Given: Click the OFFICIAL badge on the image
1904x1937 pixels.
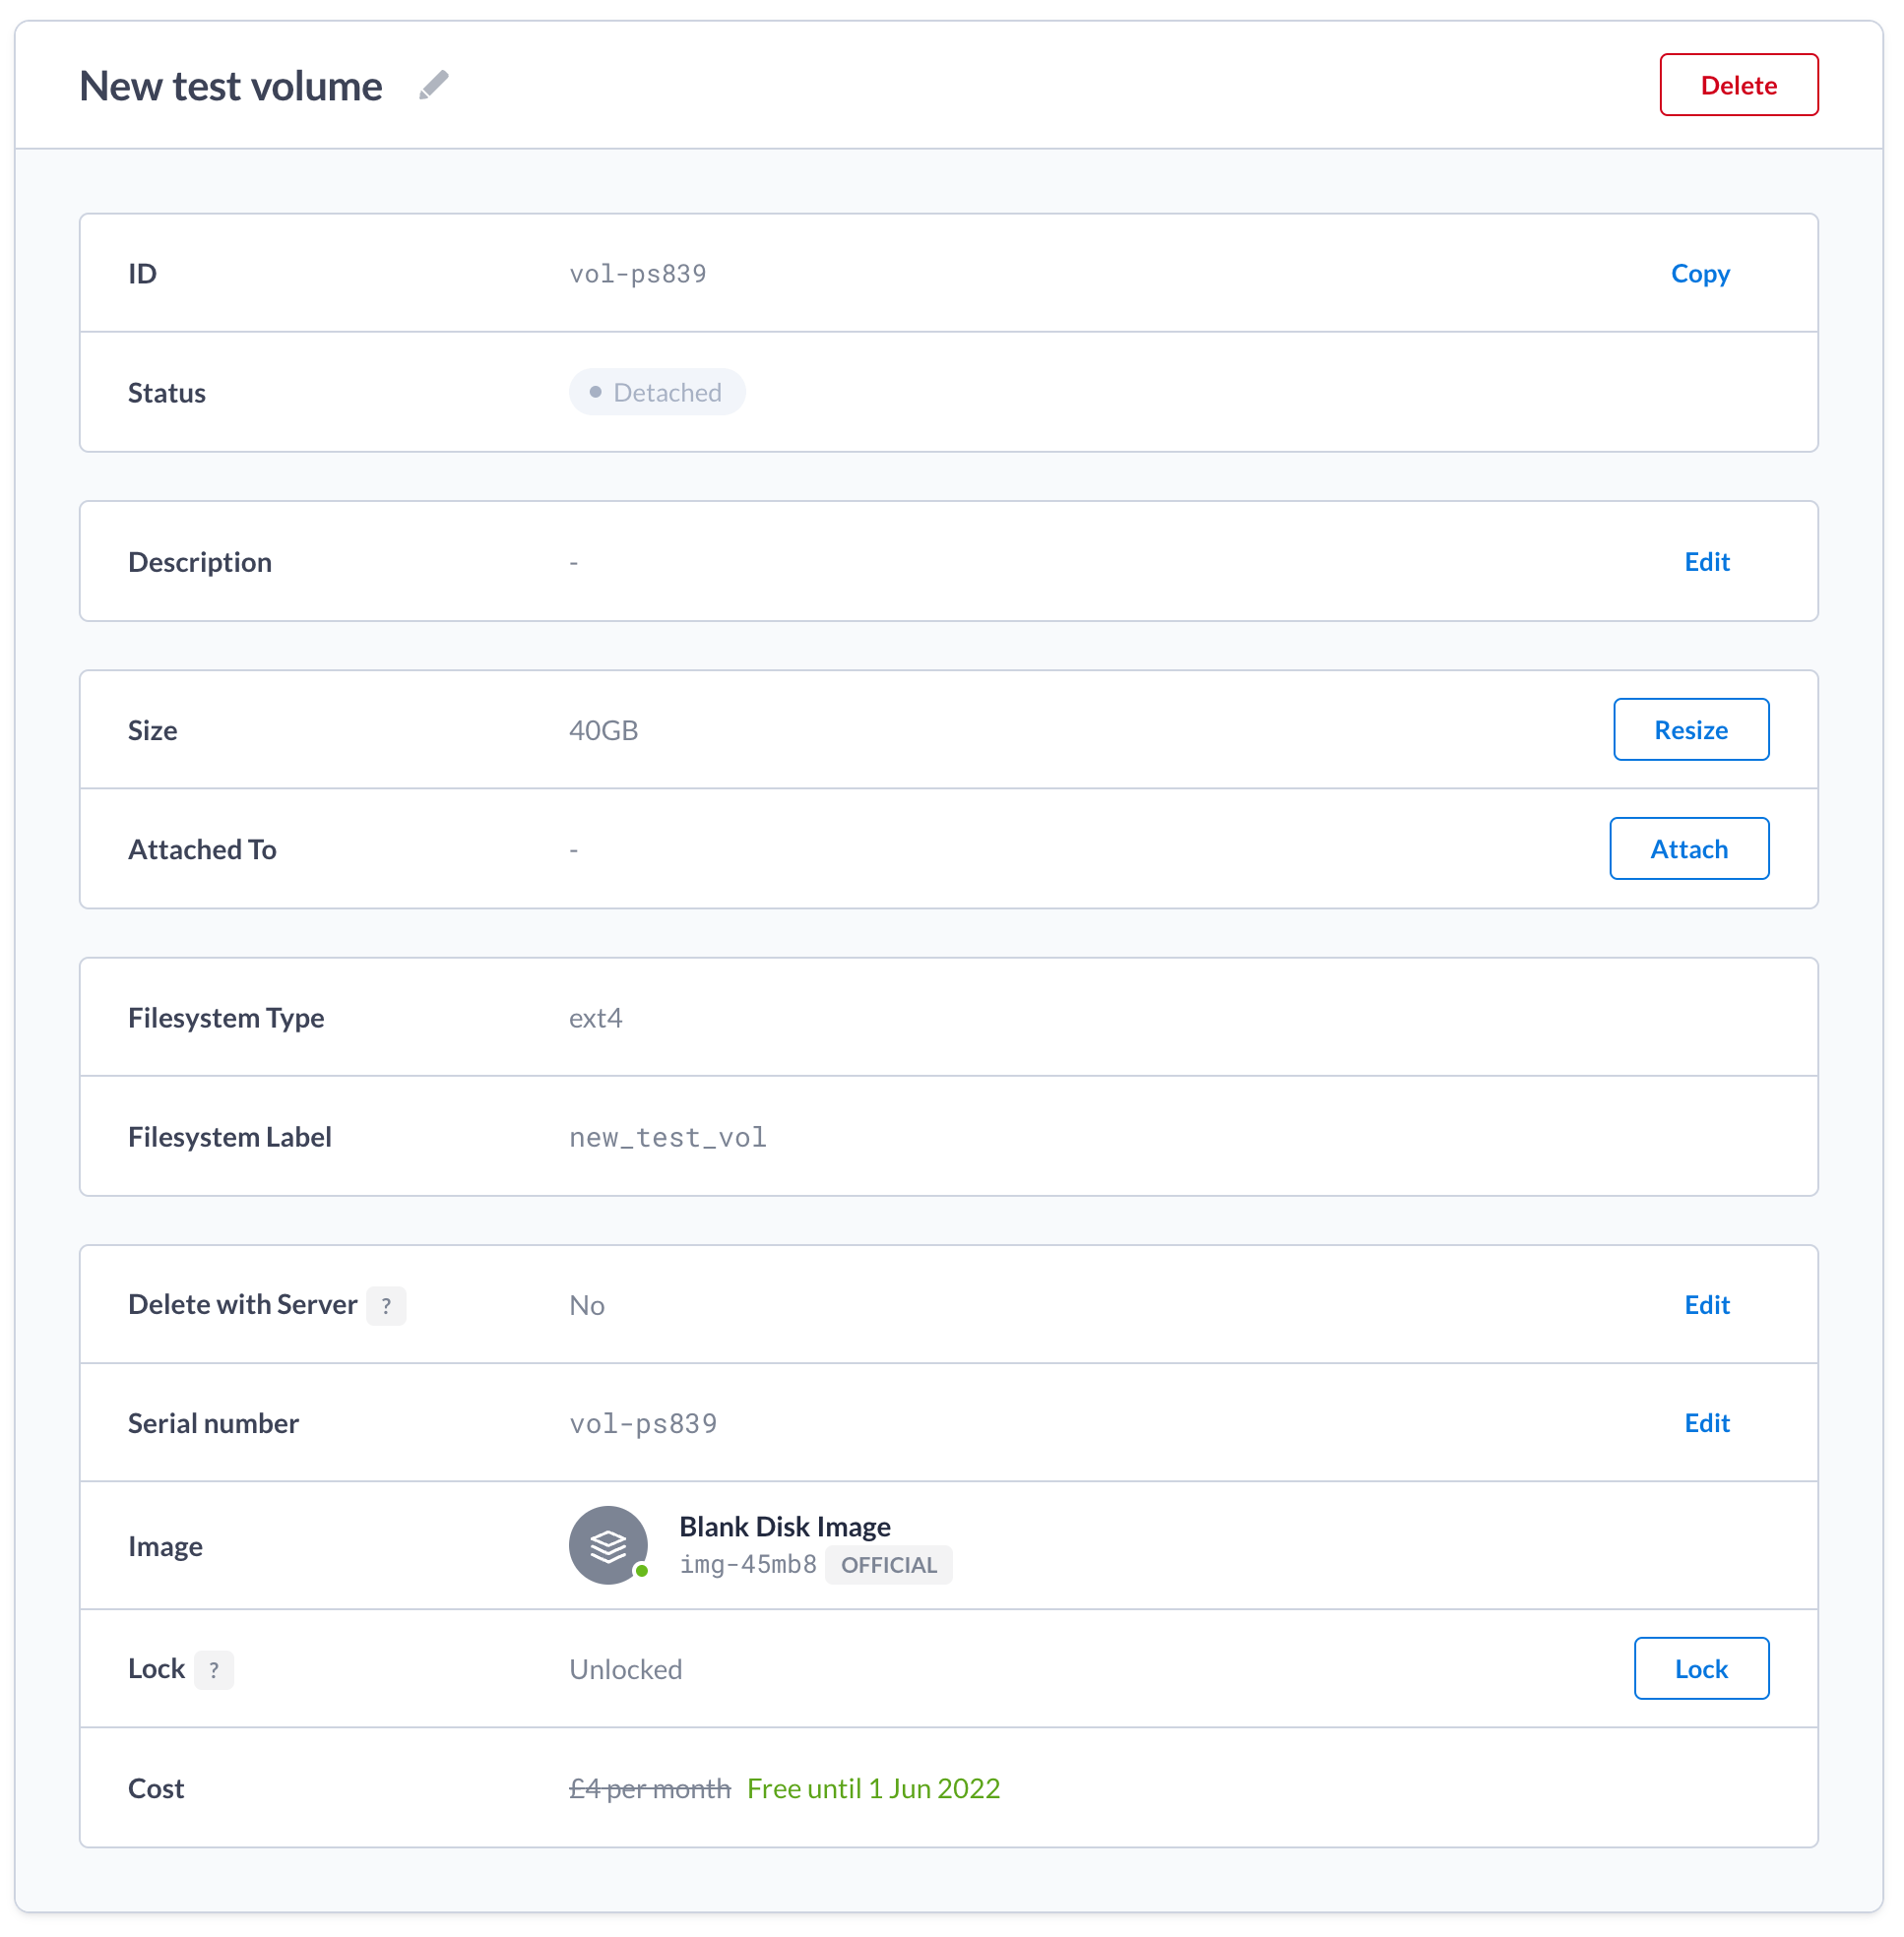Looking at the screenshot, I should 889,1565.
